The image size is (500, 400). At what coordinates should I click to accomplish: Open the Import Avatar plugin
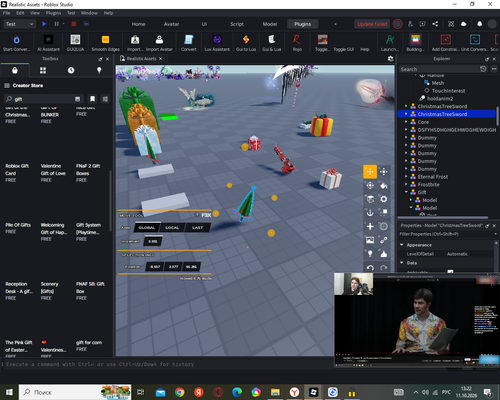[x=159, y=43]
